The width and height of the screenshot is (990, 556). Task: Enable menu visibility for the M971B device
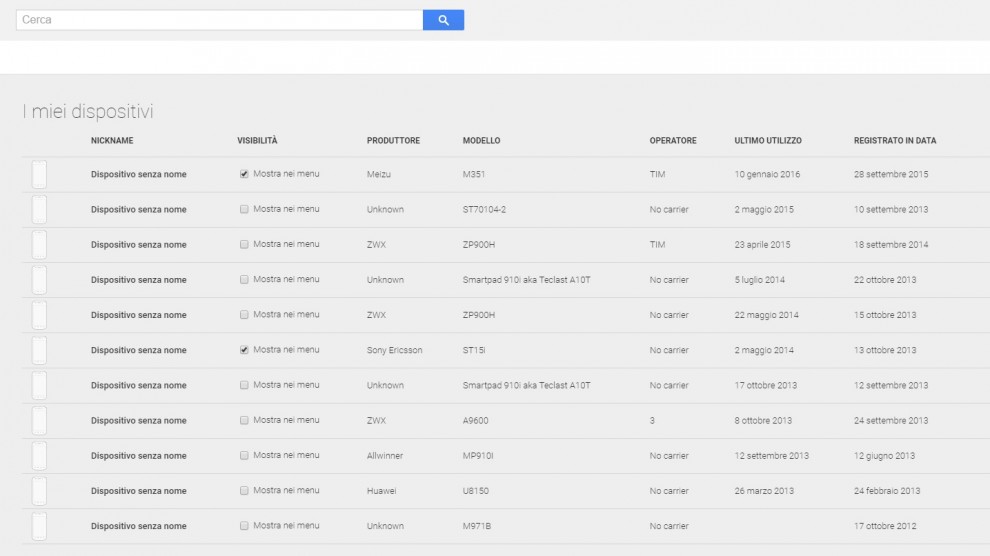(x=244, y=526)
